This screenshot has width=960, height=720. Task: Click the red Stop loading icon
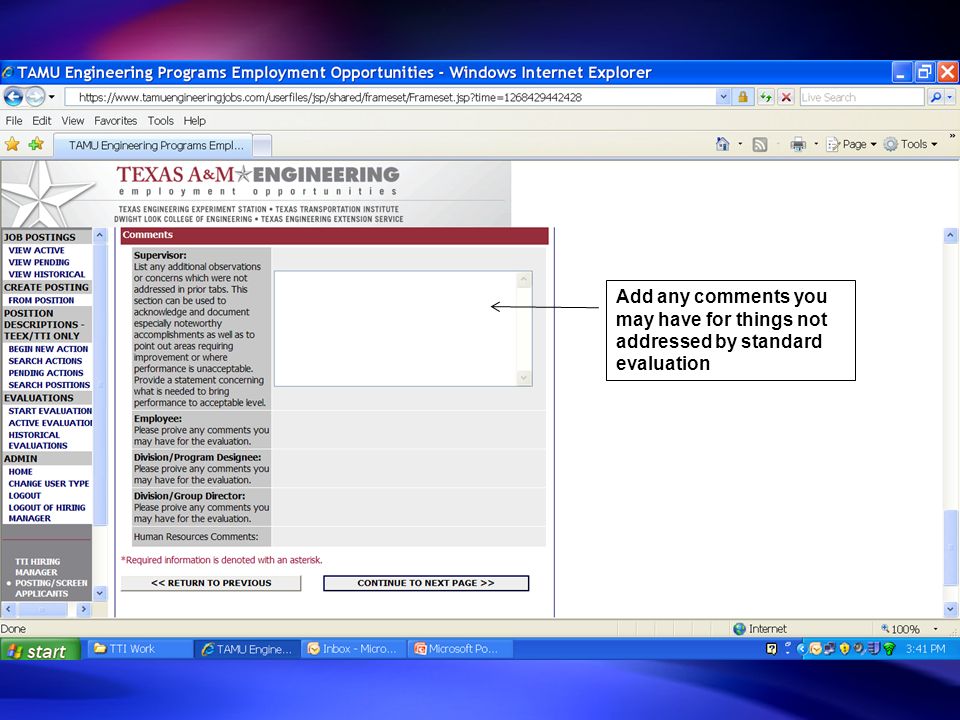786,97
